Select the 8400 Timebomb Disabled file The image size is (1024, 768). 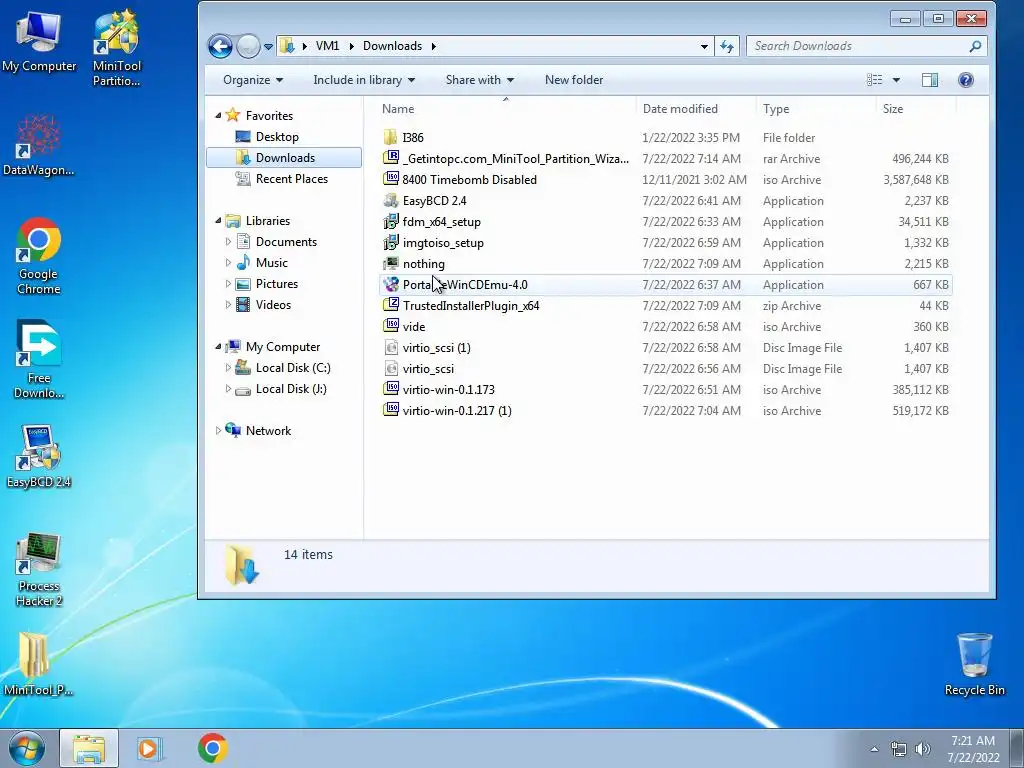click(665, 180)
